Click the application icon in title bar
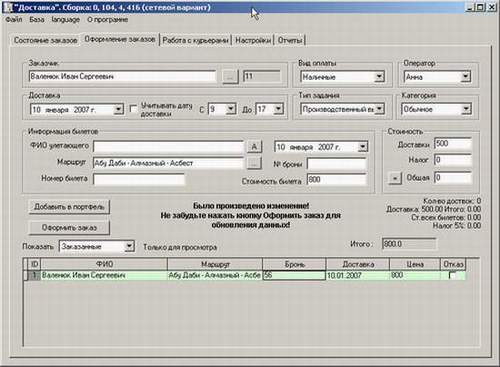 click(x=7, y=7)
